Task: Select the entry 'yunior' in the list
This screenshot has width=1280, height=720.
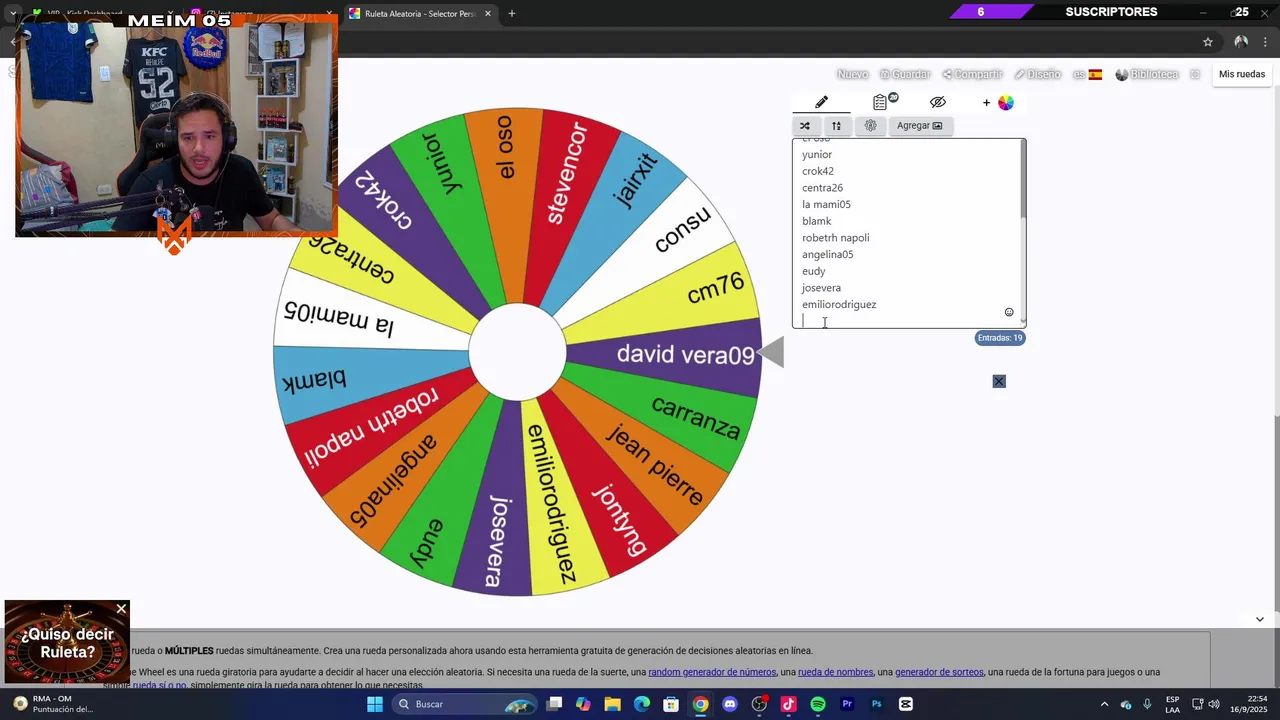Action: 817,154
